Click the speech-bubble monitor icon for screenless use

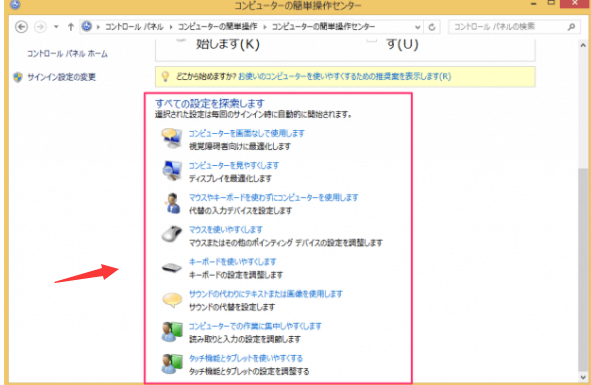[172, 138]
